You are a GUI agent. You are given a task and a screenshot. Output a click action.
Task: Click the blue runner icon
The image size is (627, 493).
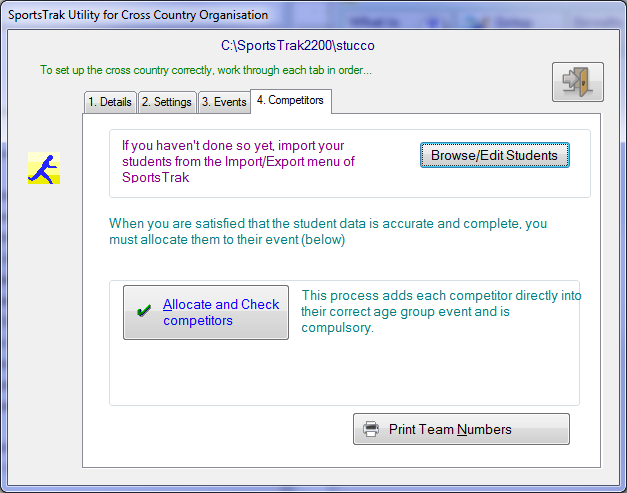point(44,168)
